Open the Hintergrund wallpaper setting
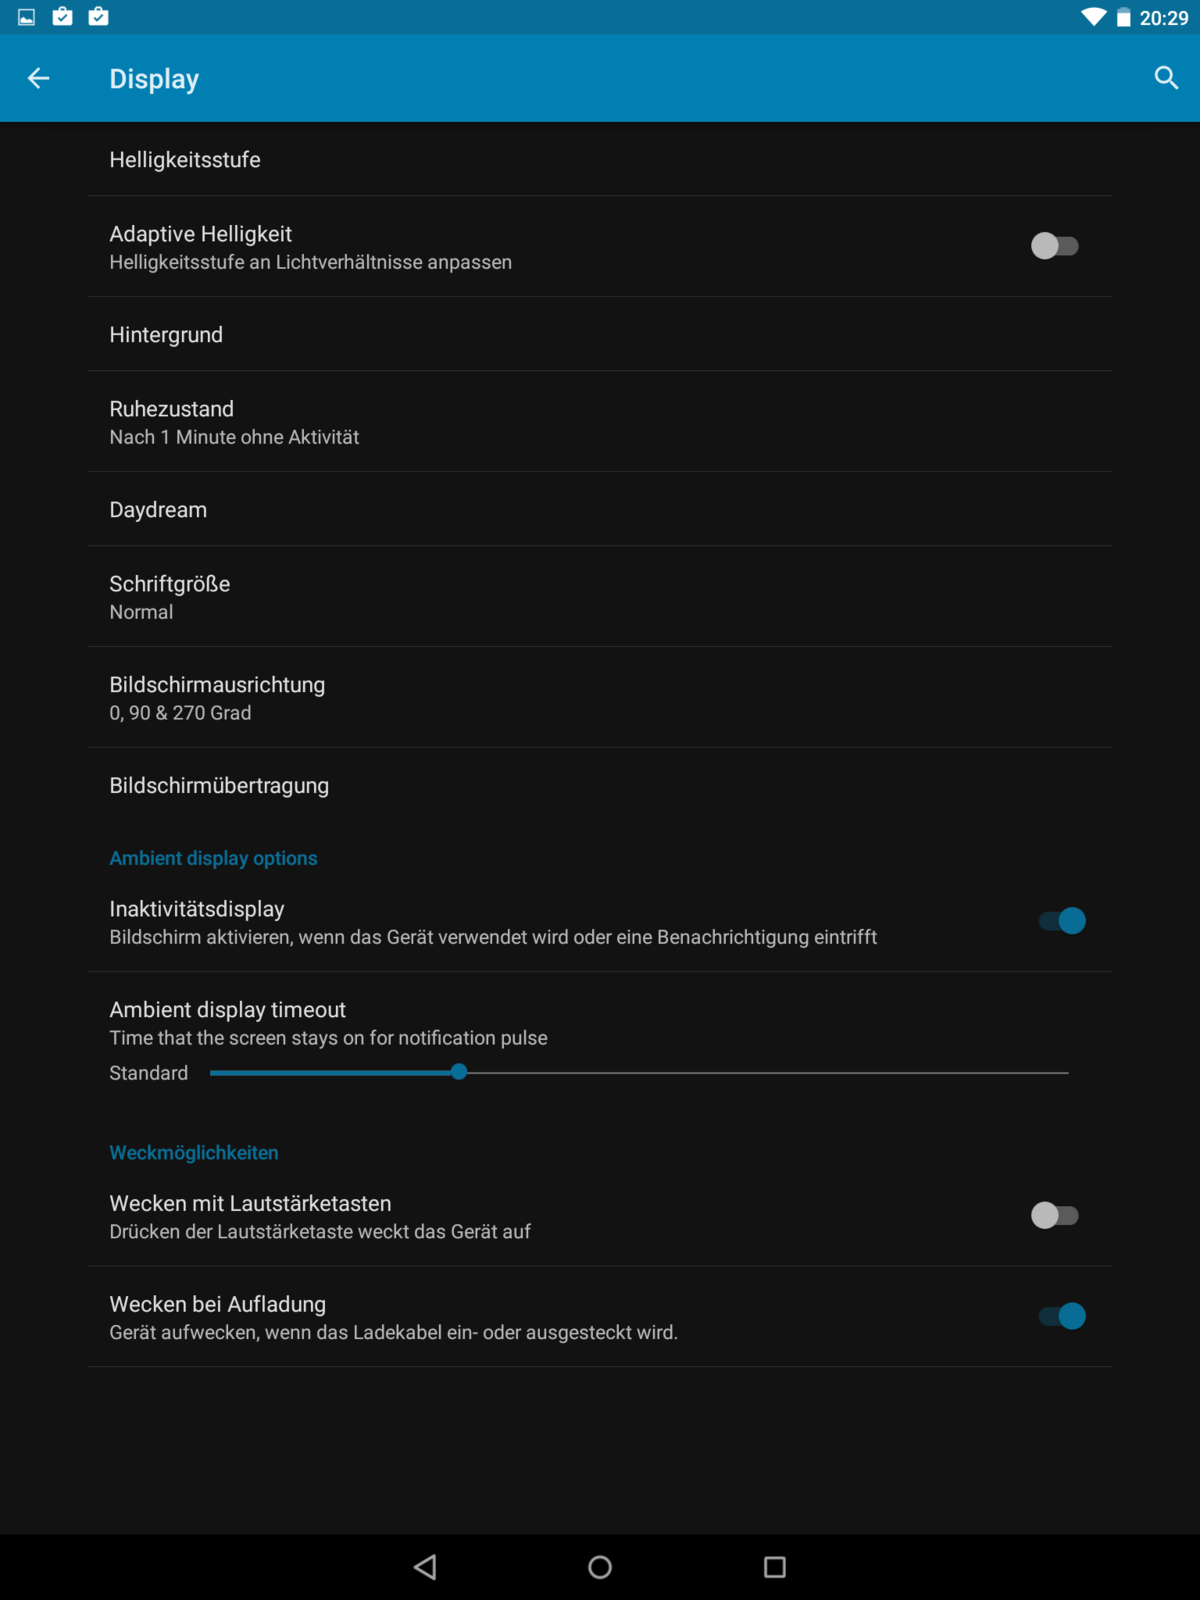Image resolution: width=1200 pixels, height=1600 pixels. coord(600,335)
